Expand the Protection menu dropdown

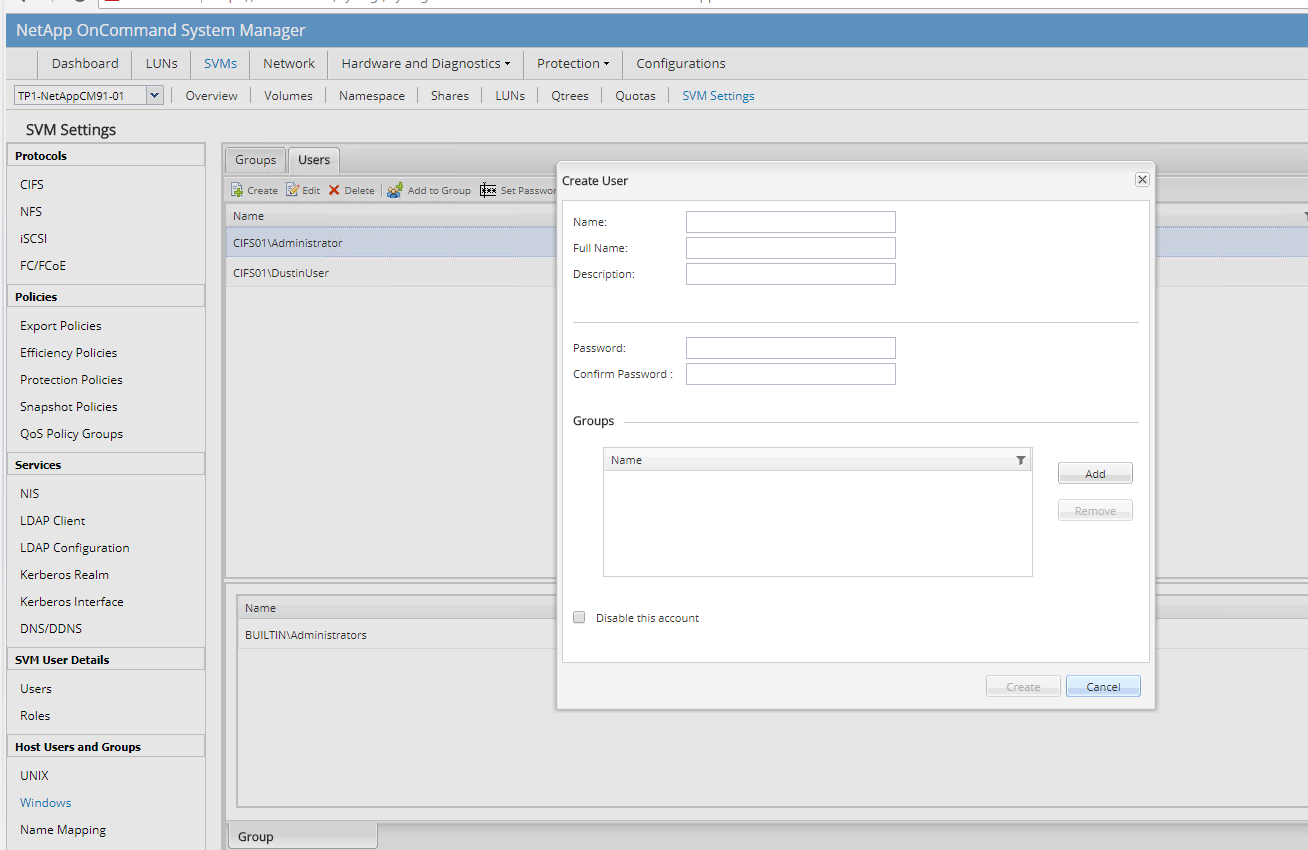[572, 63]
